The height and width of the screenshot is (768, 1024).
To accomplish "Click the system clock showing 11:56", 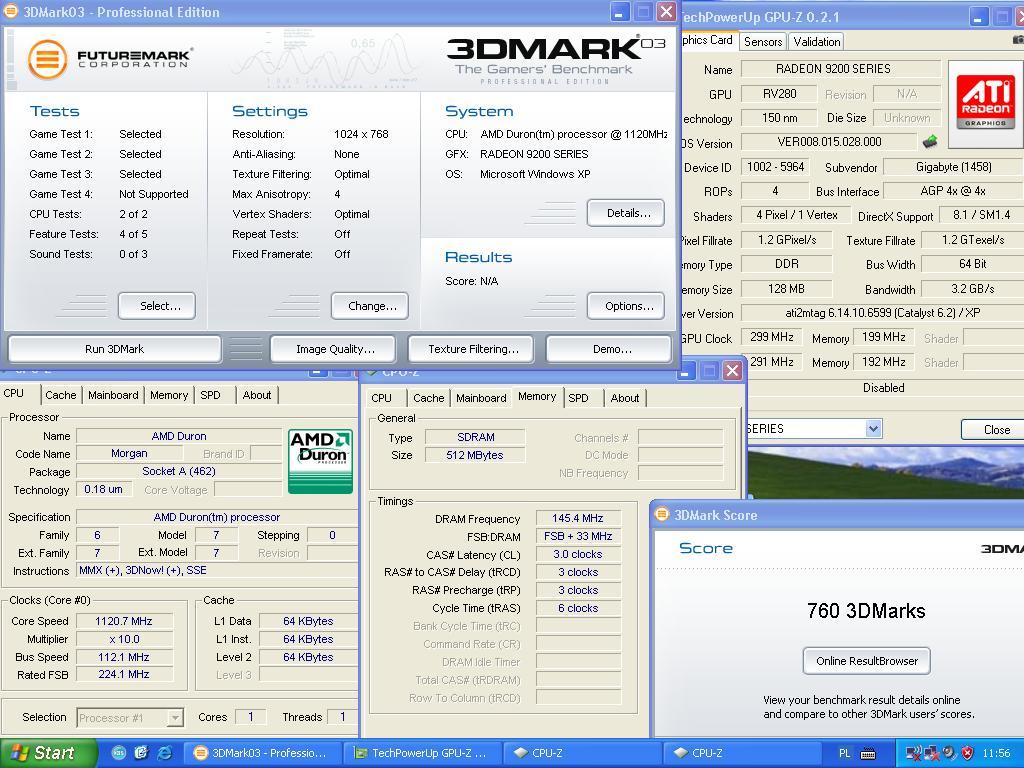I will 995,754.
